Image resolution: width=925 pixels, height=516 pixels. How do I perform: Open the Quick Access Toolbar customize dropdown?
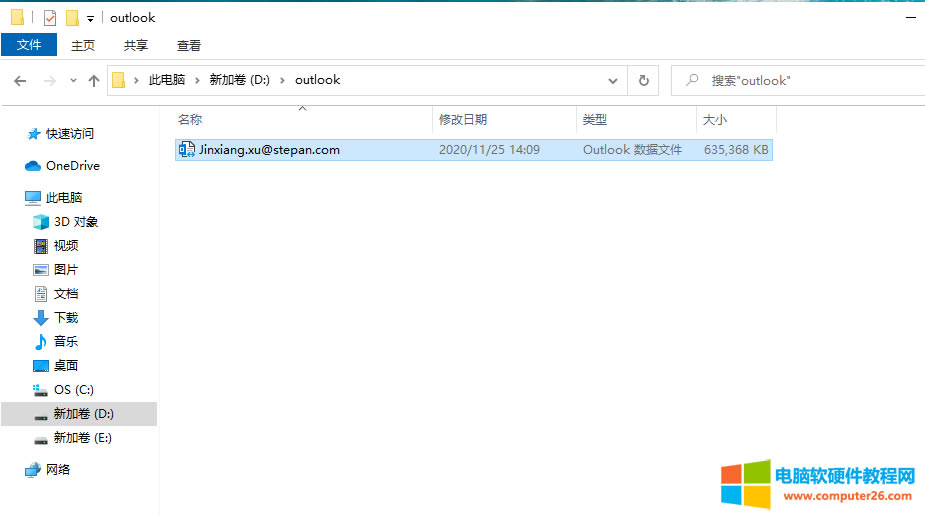(x=90, y=18)
